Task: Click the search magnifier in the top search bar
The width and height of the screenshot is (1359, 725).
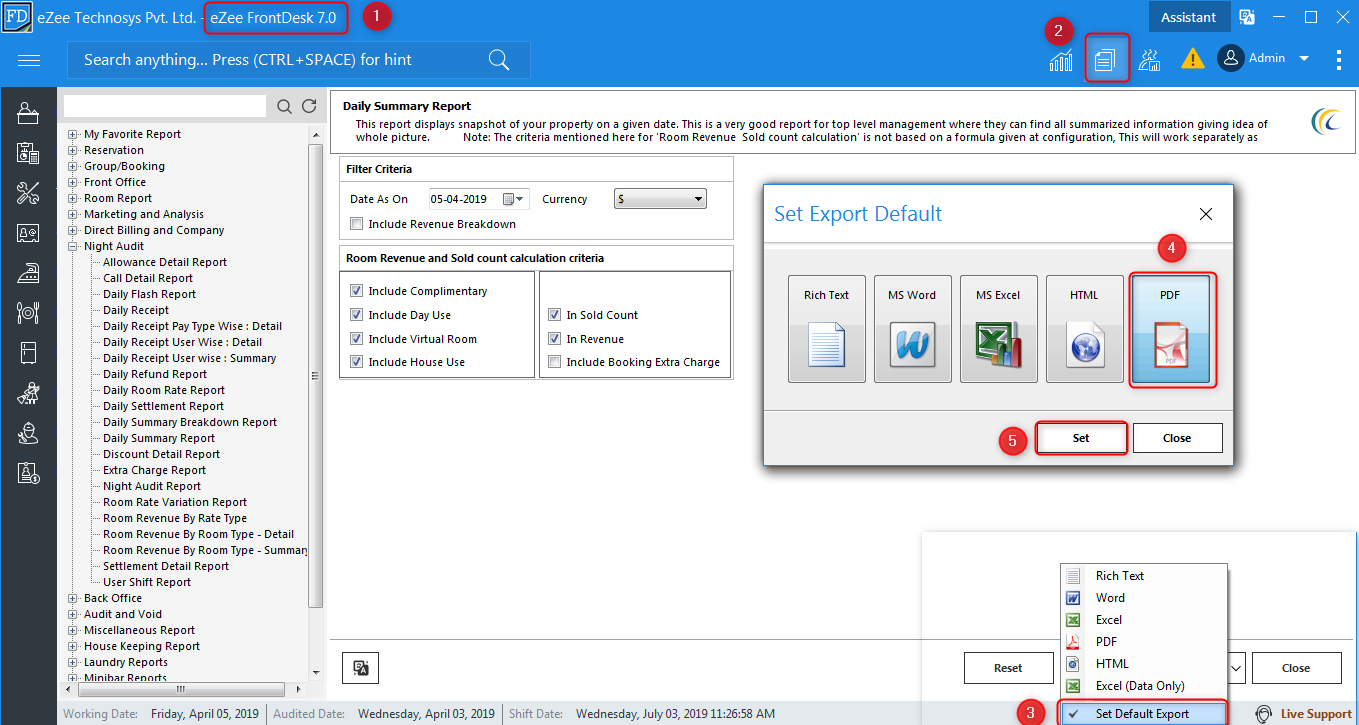Action: pyautogui.click(x=499, y=60)
